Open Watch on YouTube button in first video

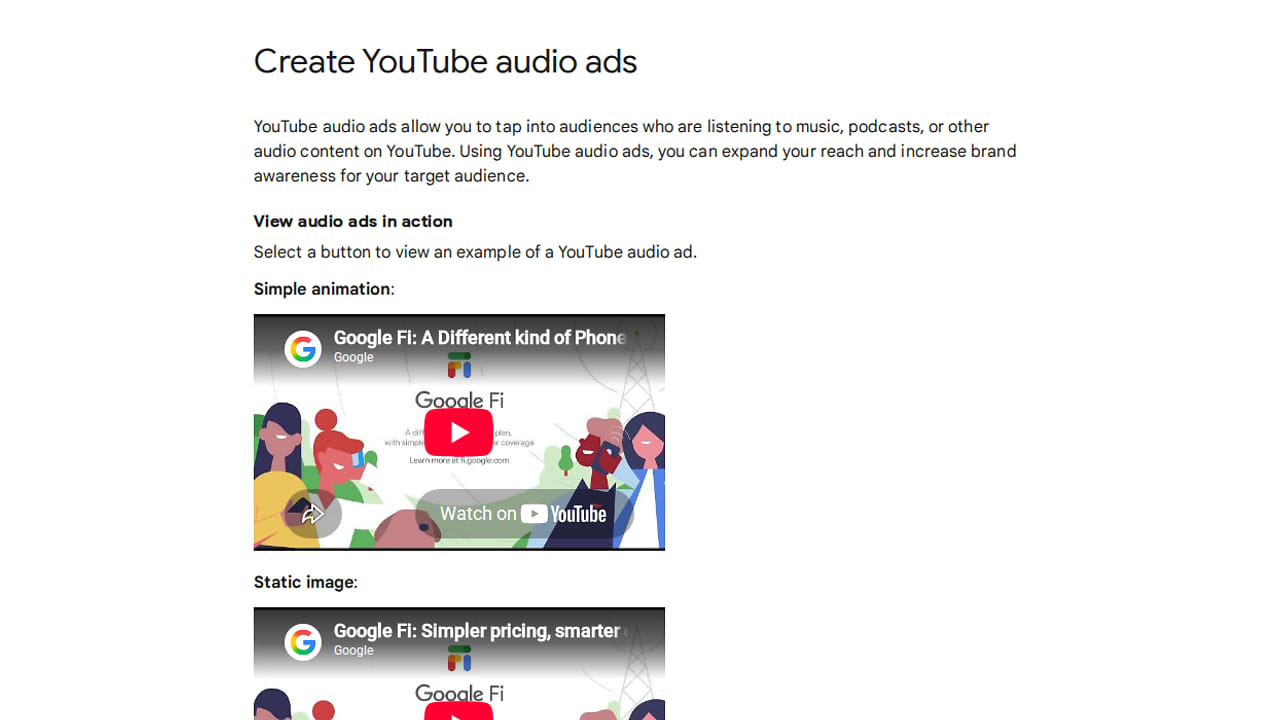click(x=524, y=514)
